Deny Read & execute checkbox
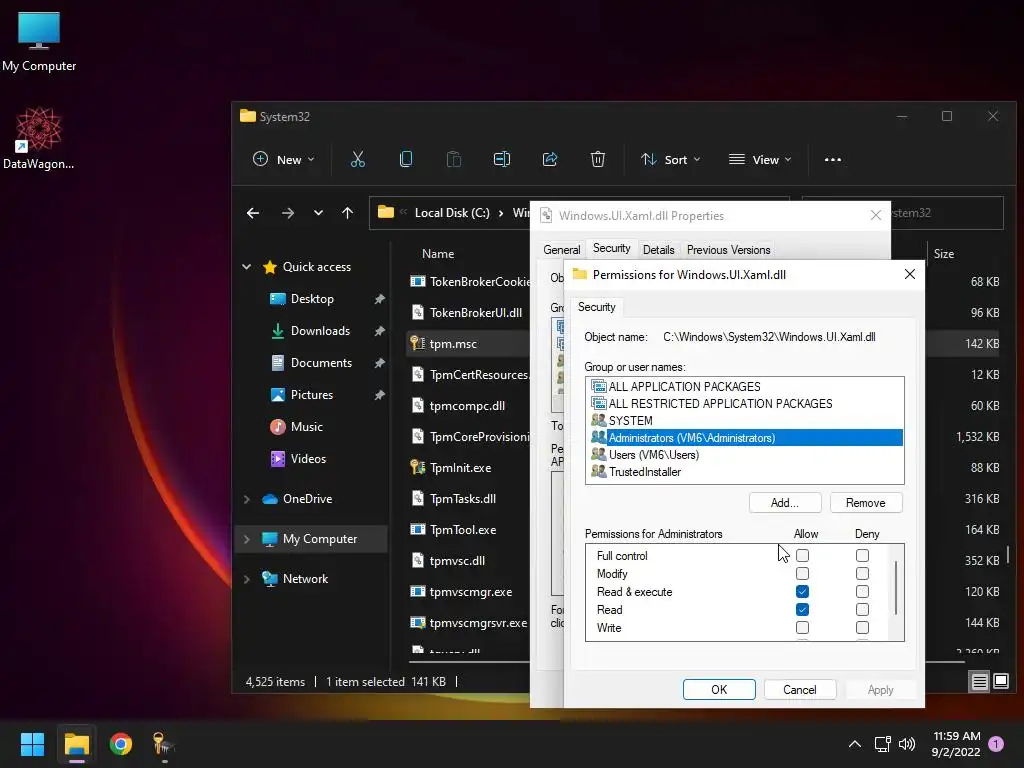The image size is (1024, 768). 863,592
